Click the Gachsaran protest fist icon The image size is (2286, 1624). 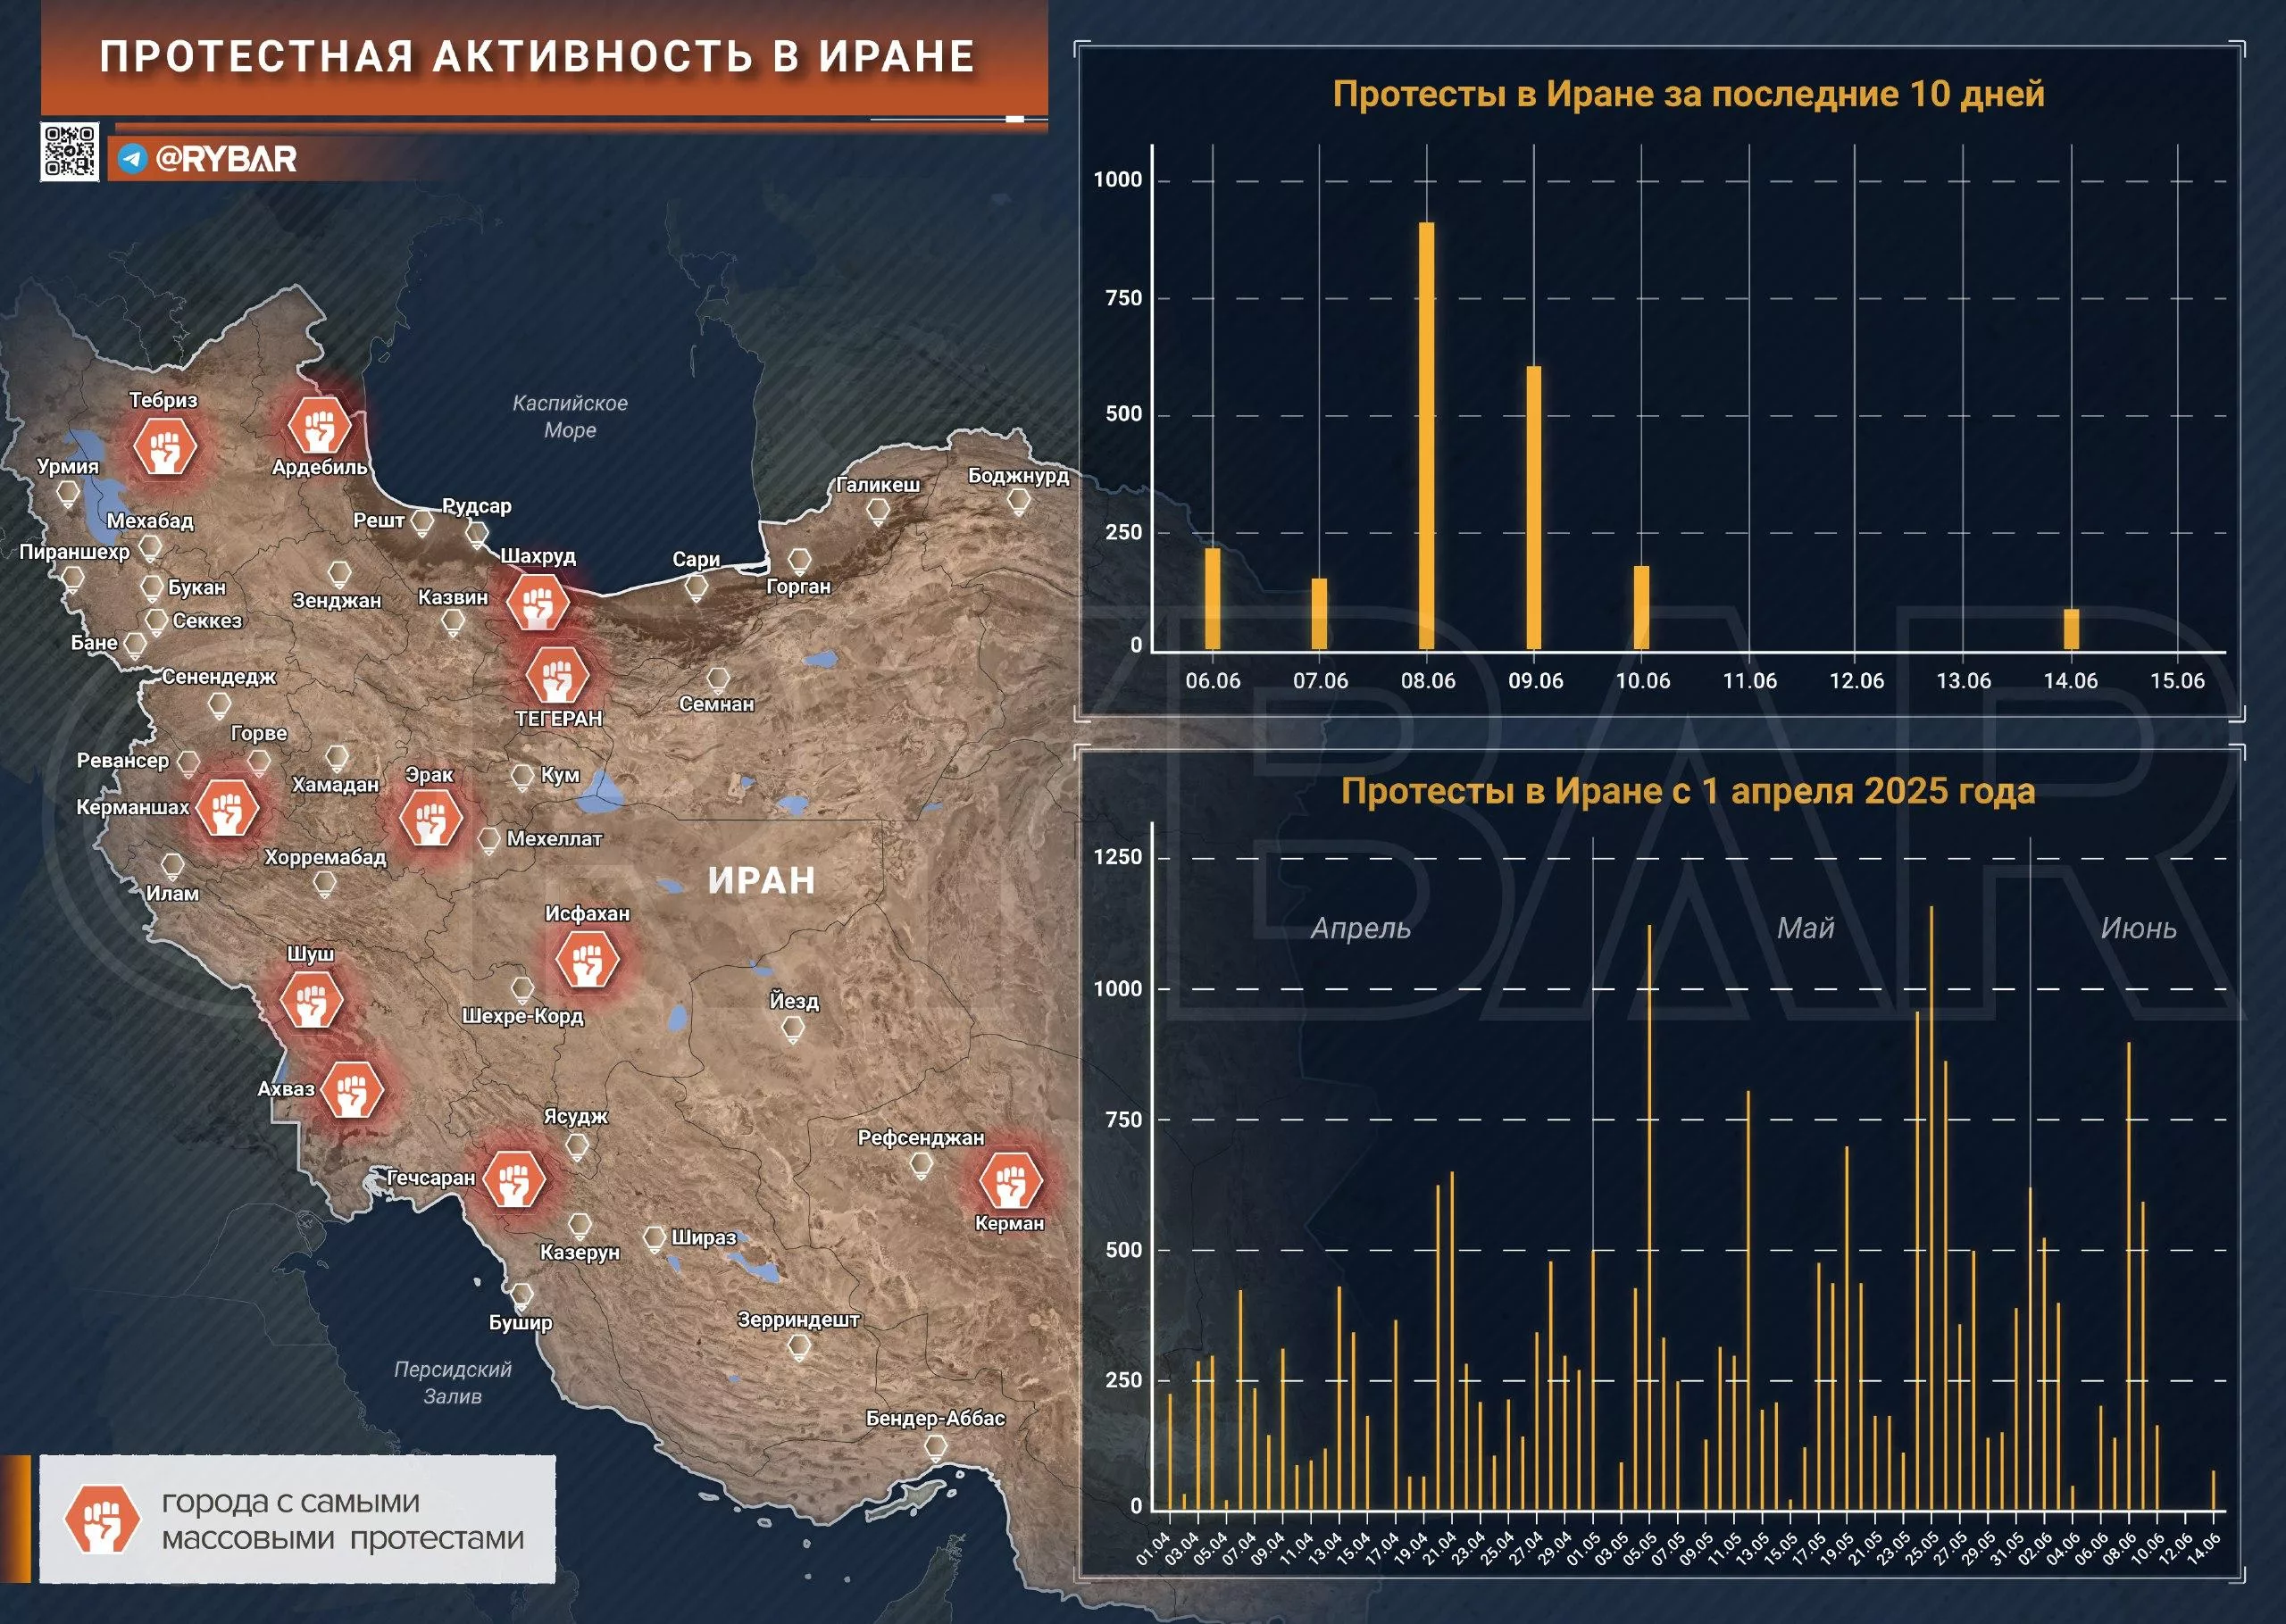pyautogui.click(x=514, y=1179)
